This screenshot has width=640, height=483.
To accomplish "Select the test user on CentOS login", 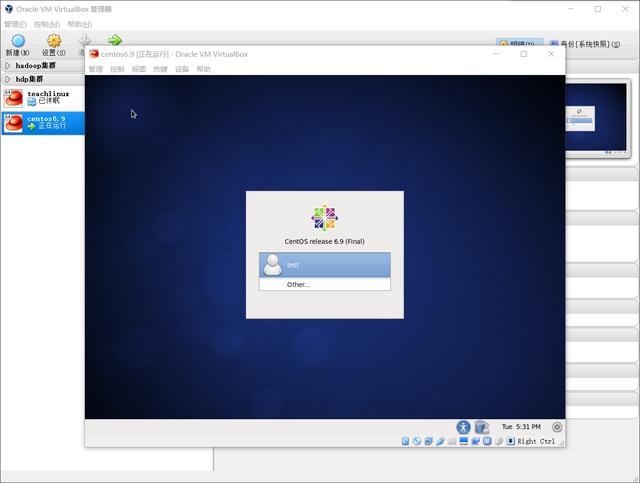I will point(324,265).
